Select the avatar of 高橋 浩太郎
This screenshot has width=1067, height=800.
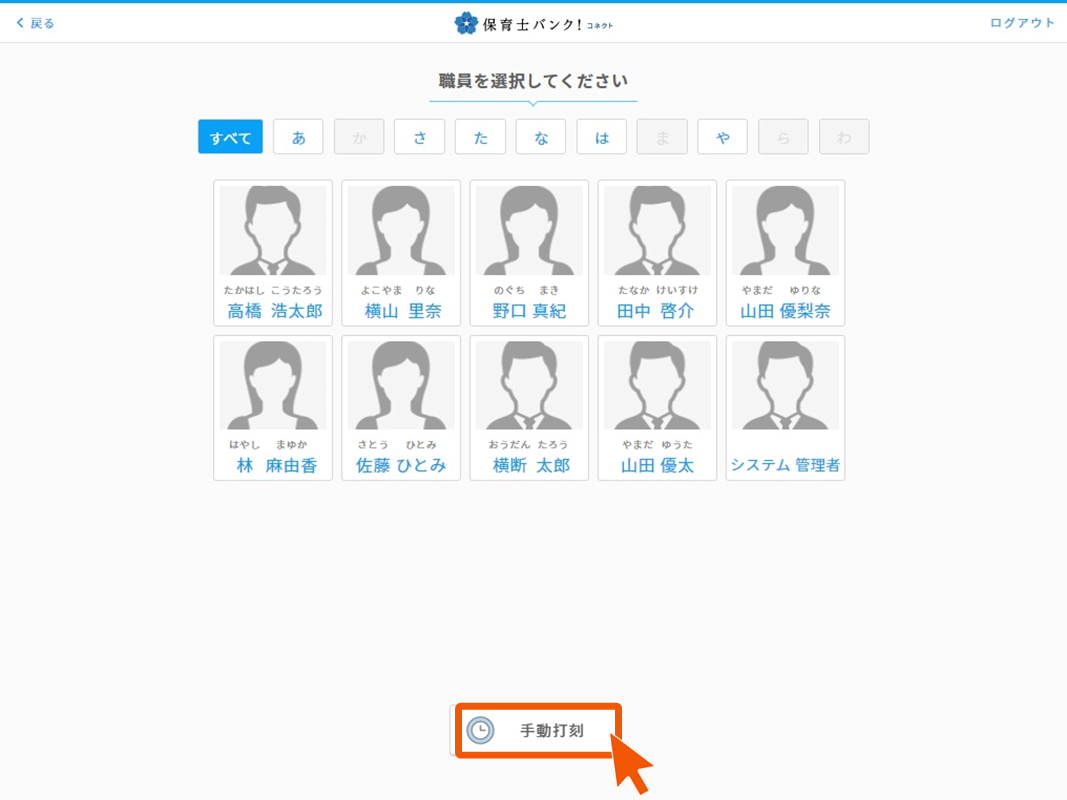(x=273, y=231)
